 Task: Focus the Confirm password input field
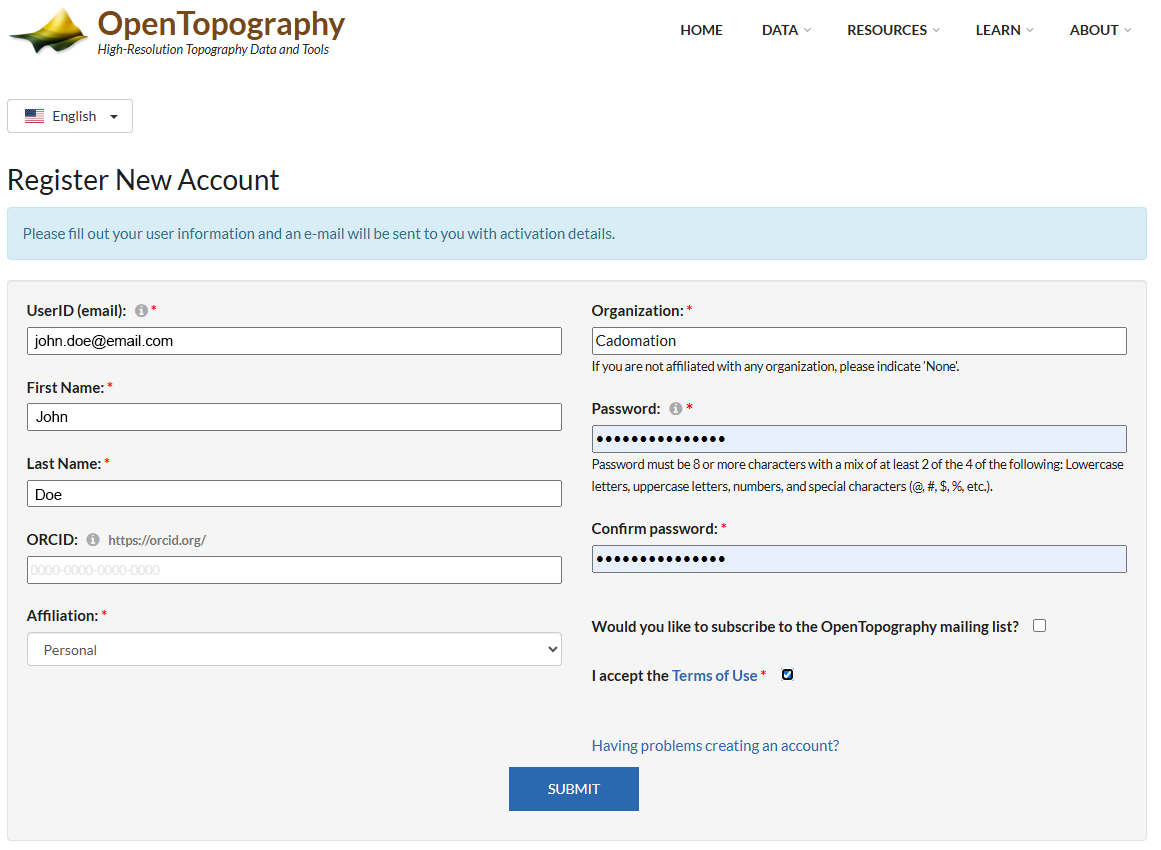click(x=859, y=559)
